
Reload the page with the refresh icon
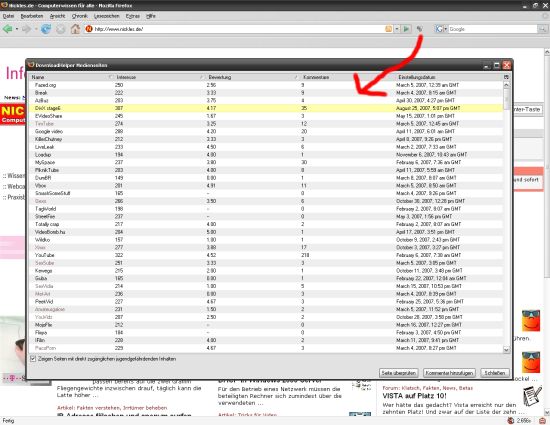pos(46,29)
